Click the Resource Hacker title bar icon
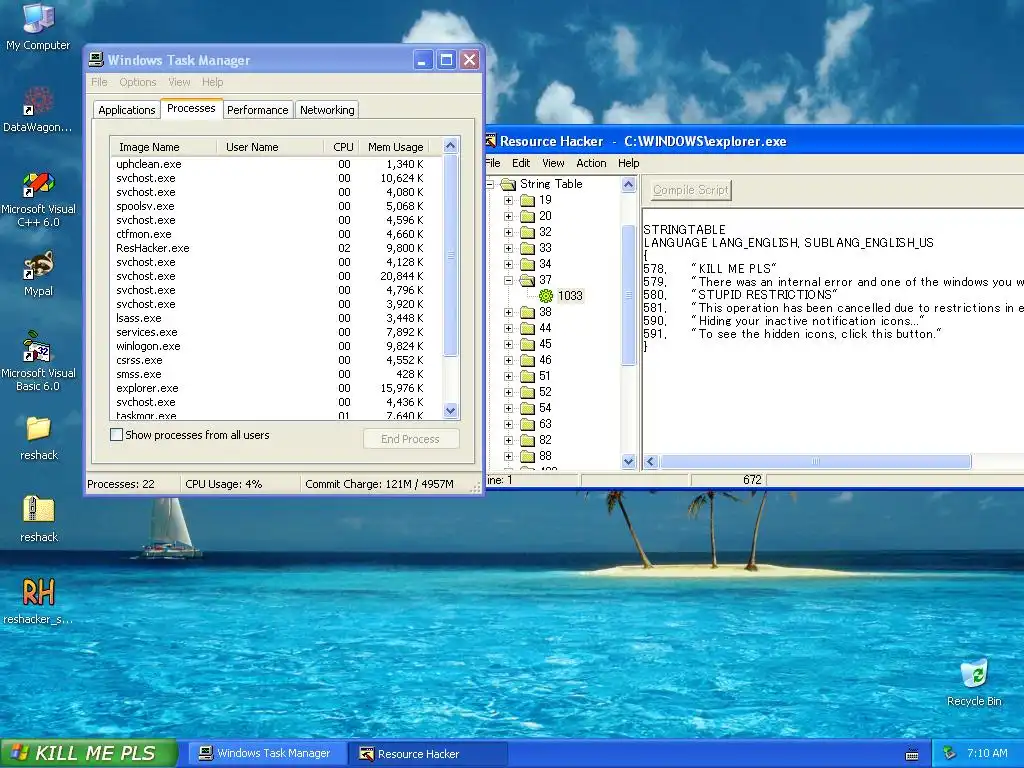Viewport: 1024px width, 768px height. point(491,140)
